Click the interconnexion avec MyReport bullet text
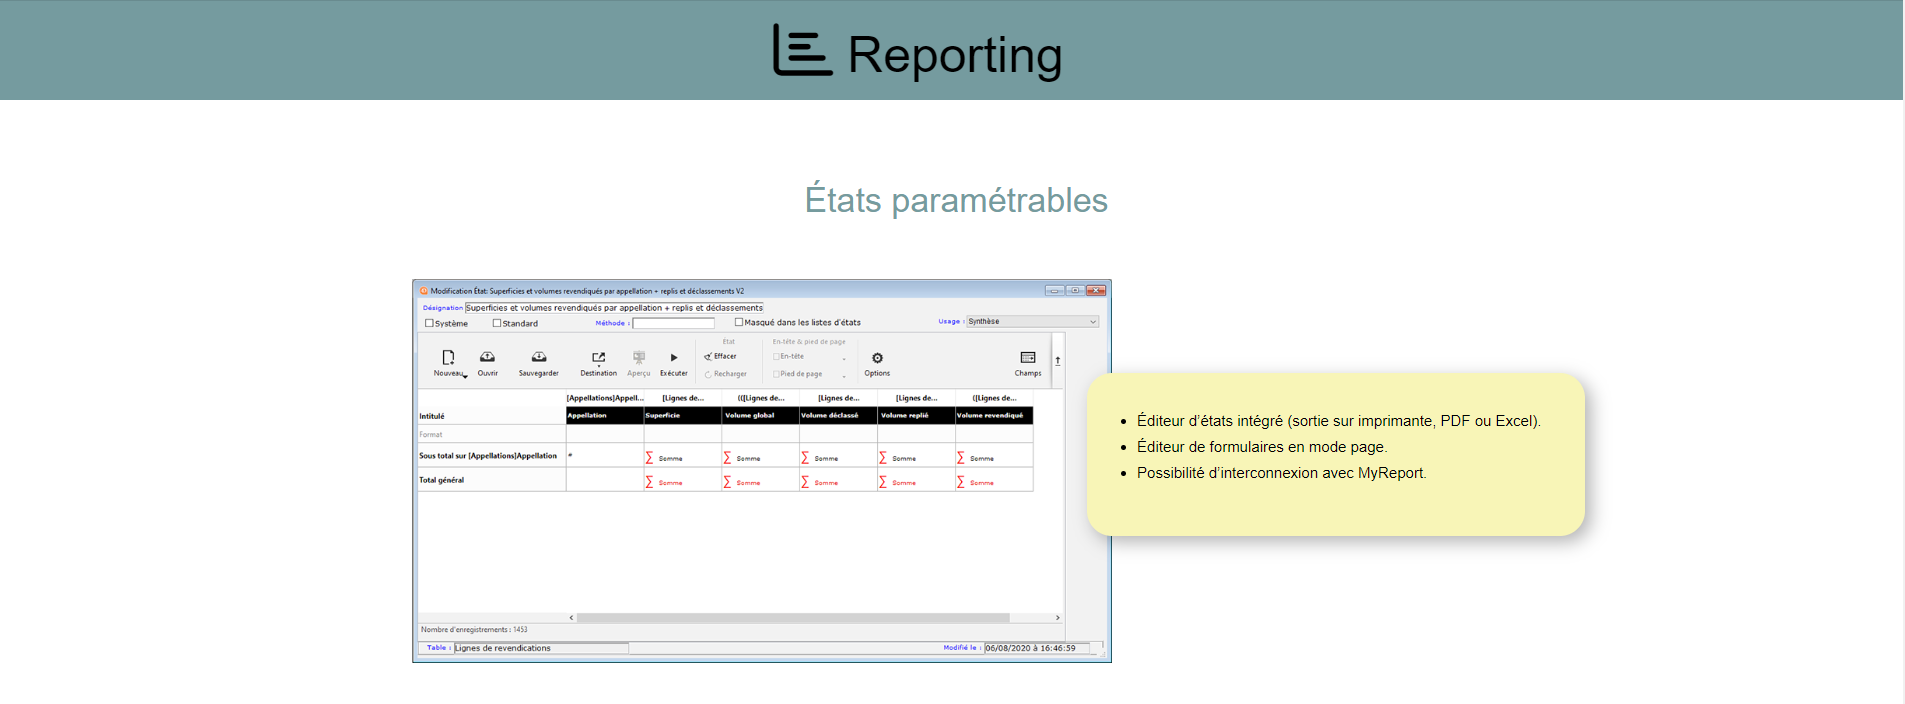 (1282, 473)
